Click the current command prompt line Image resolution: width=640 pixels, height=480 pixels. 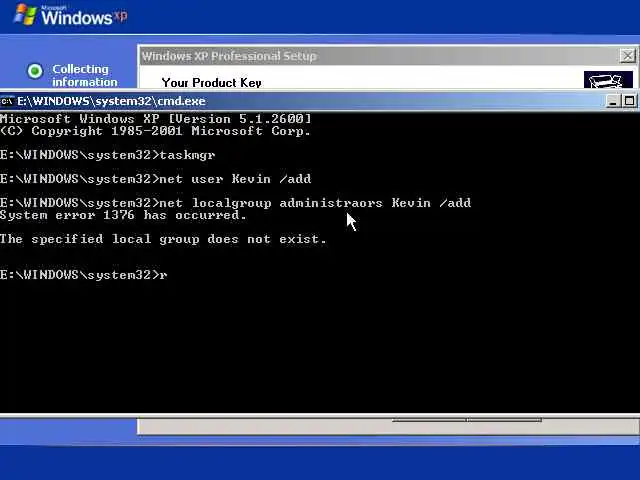pos(84,275)
